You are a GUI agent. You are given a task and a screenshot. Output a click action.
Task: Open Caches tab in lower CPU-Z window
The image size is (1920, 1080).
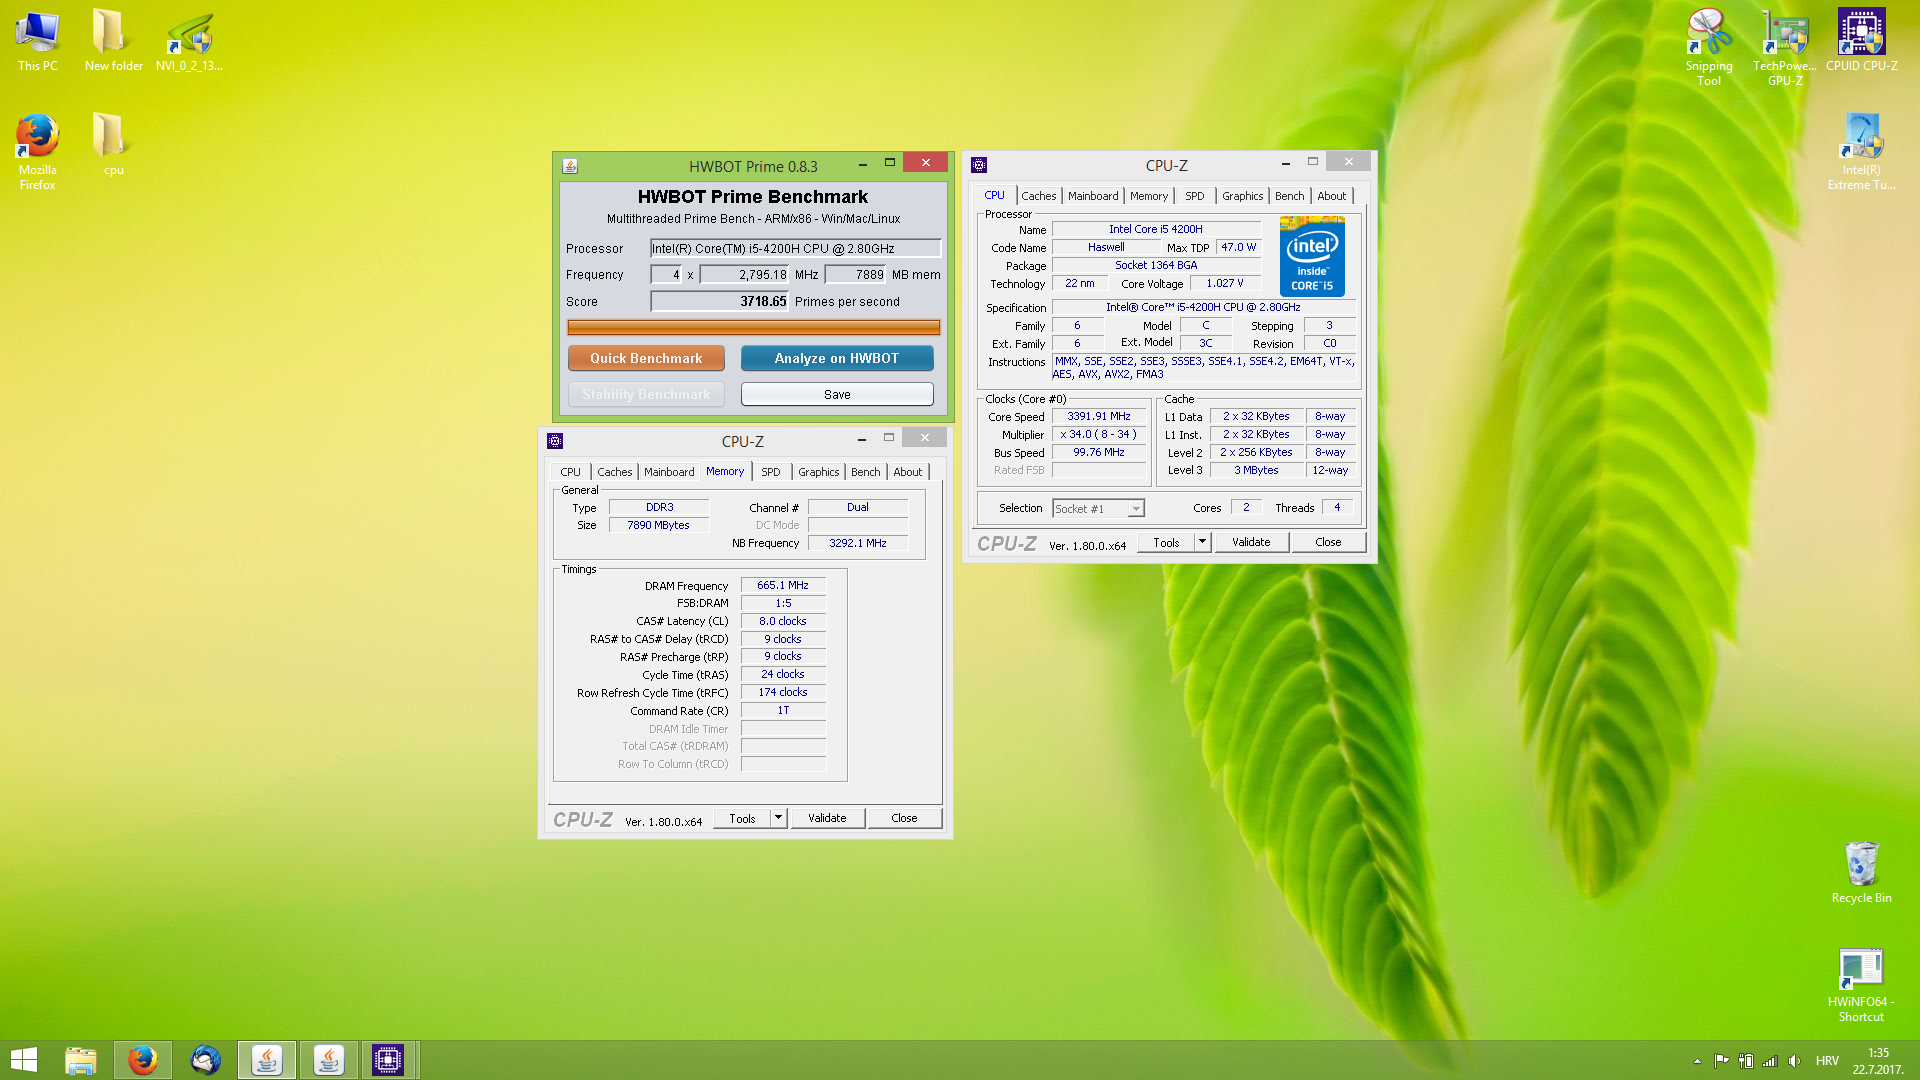click(615, 472)
